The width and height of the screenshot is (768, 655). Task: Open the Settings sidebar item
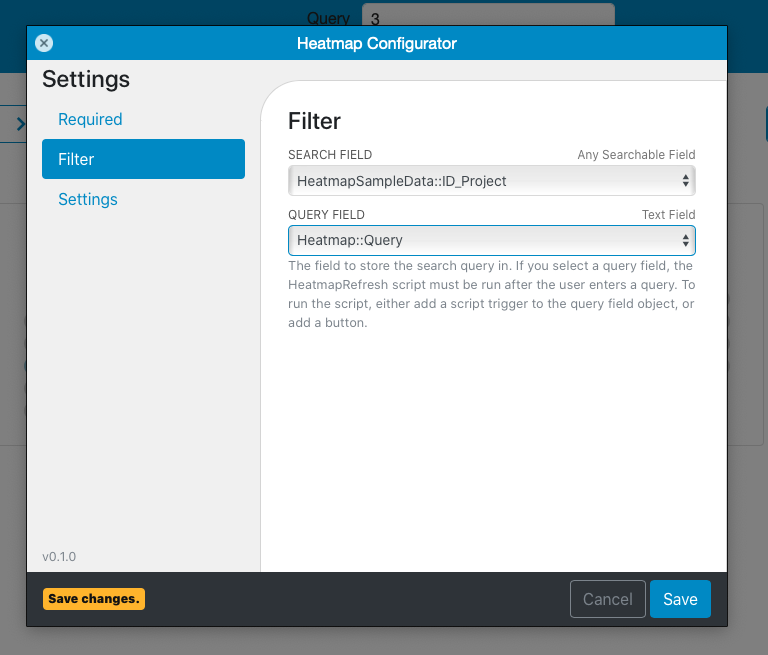tap(88, 199)
